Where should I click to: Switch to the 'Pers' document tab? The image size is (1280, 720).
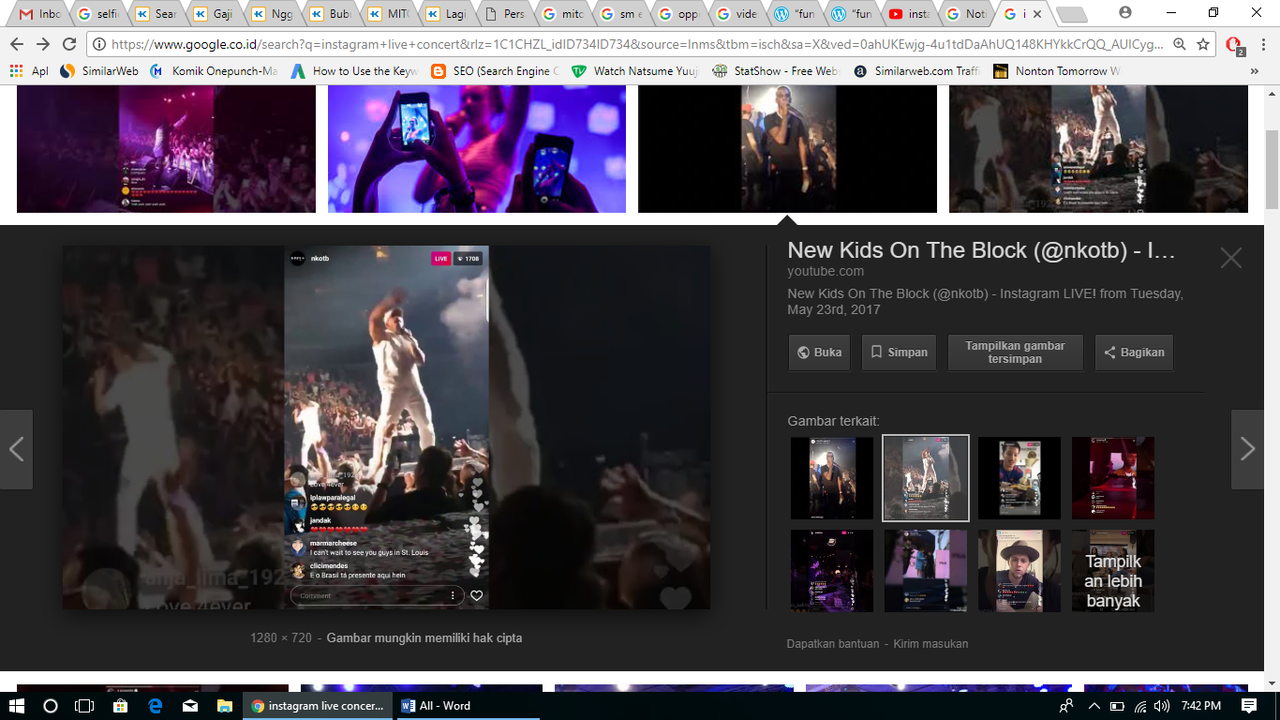503,14
